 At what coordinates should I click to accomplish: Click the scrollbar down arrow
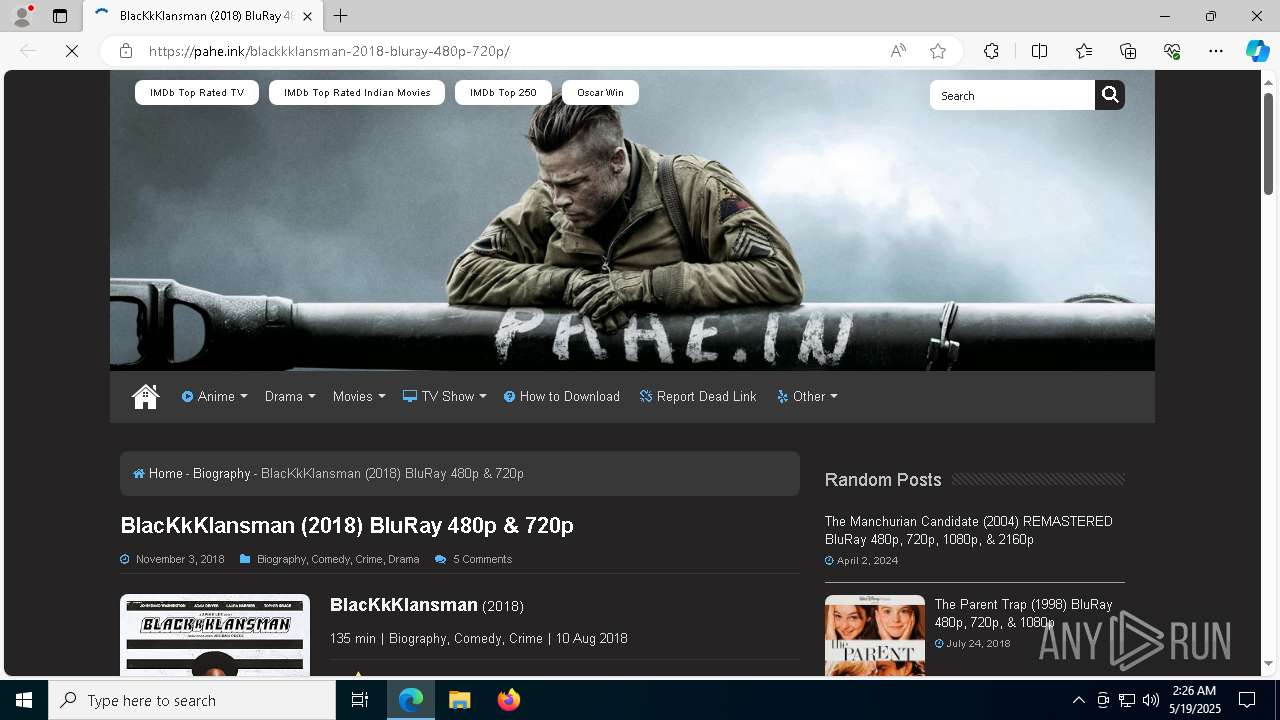(1268, 664)
